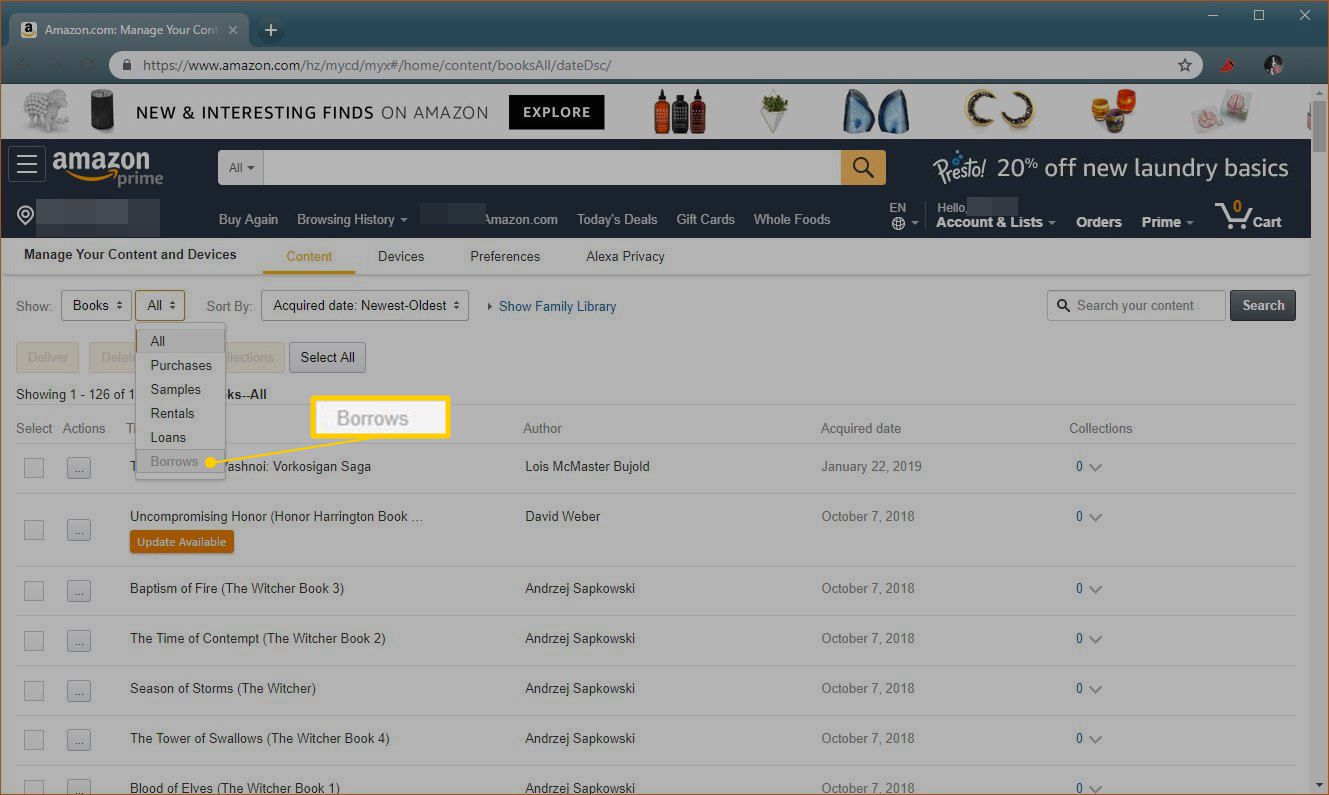Open actions menu for Baptism of Fire
This screenshot has width=1329, height=795.
pyautogui.click(x=79, y=591)
